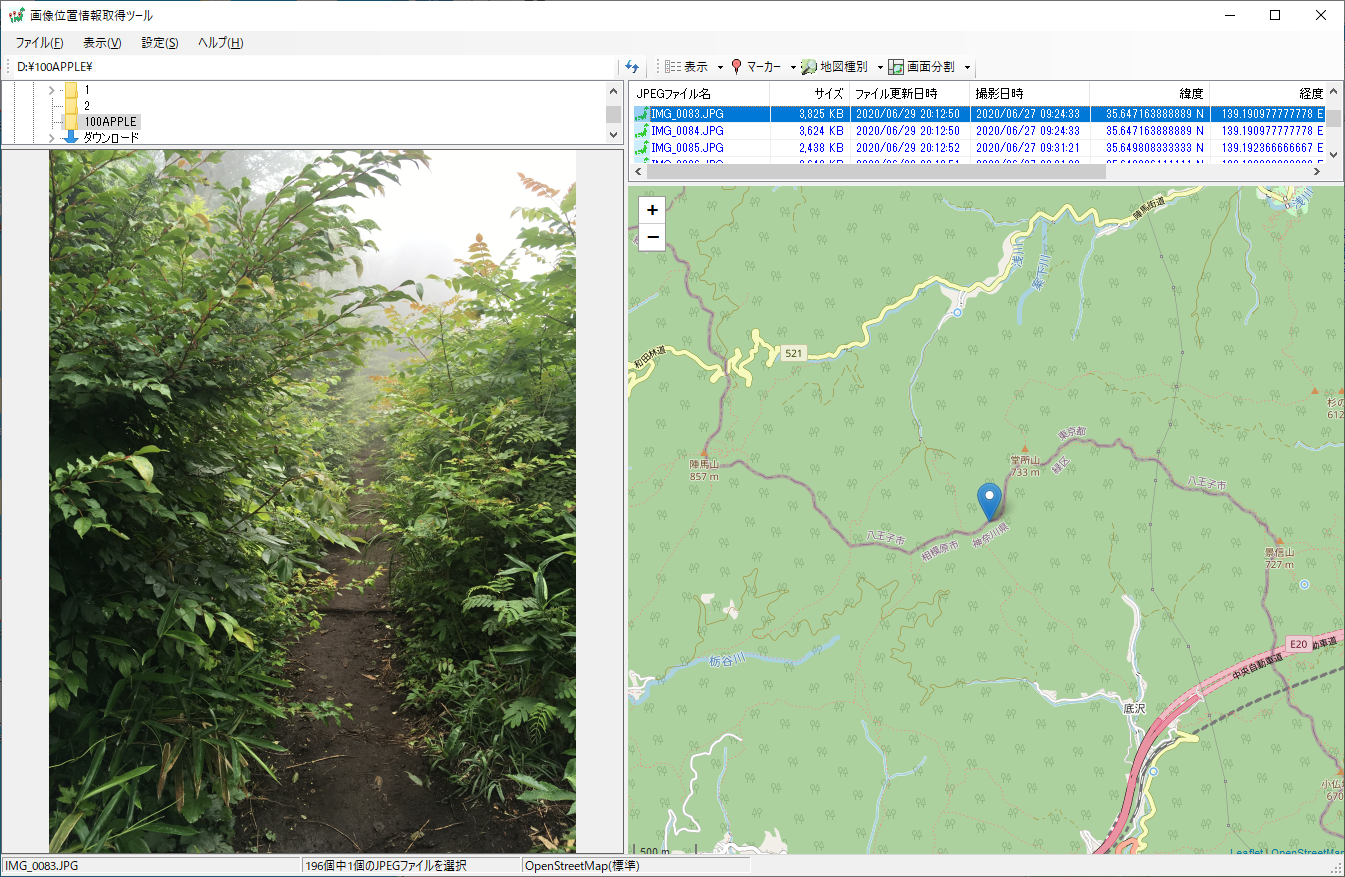The width and height of the screenshot is (1345, 877).
Task: Click the IMG_0085.JPG file icon
Action: (x=641, y=148)
